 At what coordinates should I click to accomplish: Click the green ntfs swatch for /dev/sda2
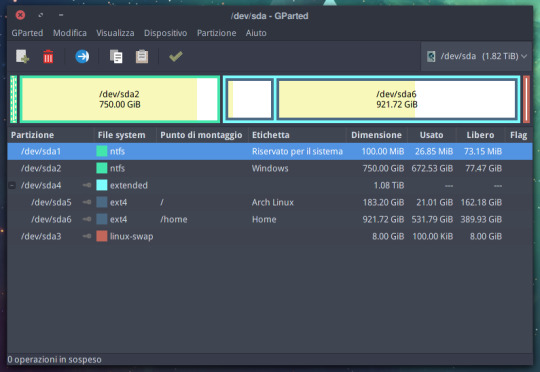[102, 168]
